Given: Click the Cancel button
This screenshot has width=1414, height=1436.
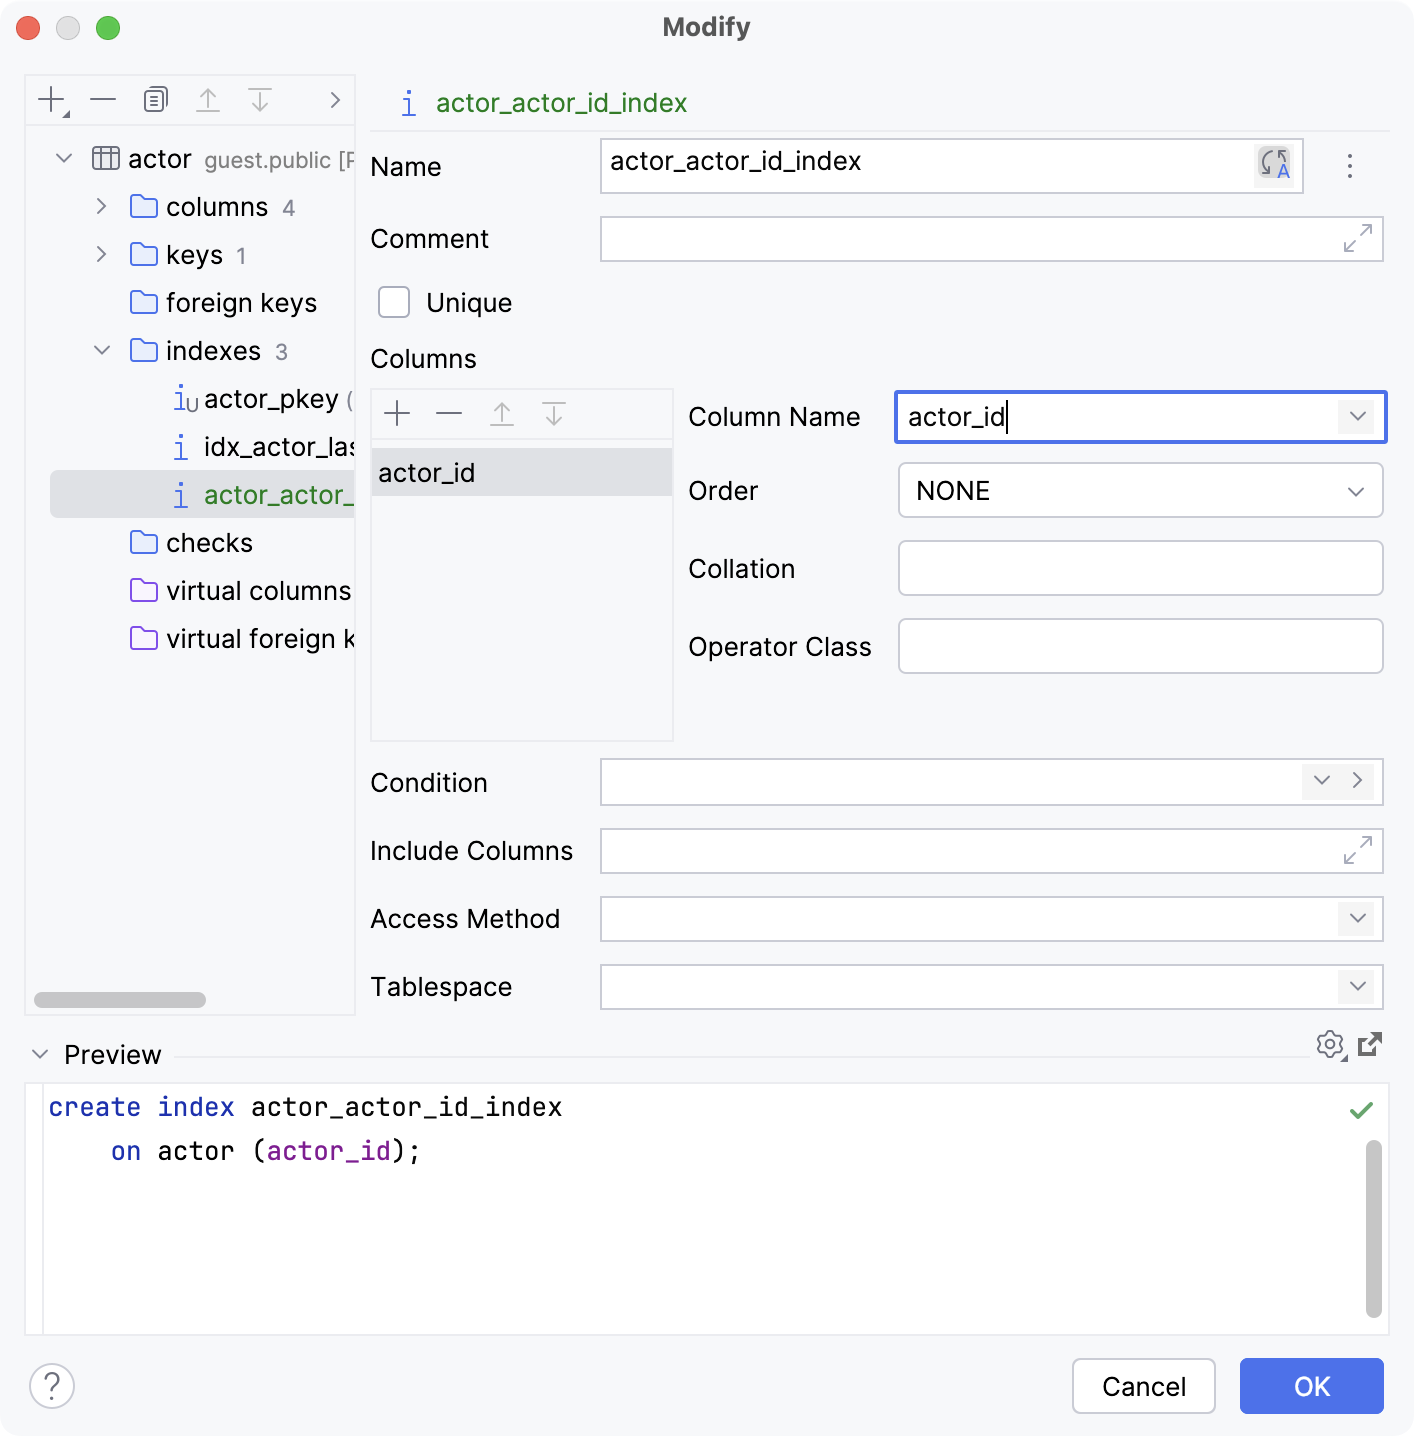Looking at the screenshot, I should coord(1143,1386).
